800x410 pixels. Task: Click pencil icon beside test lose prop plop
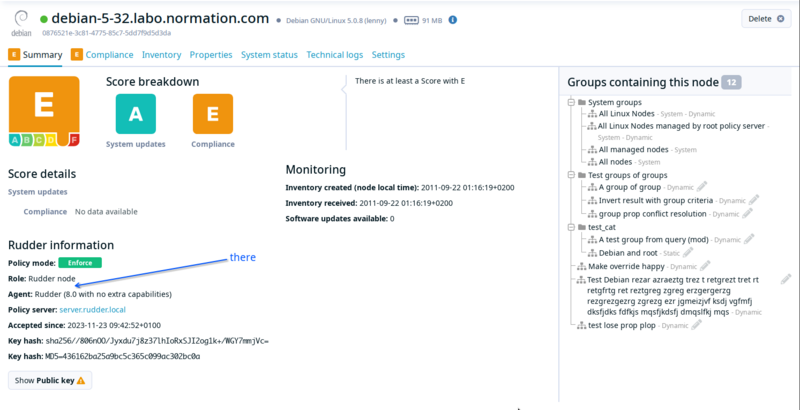pos(696,324)
